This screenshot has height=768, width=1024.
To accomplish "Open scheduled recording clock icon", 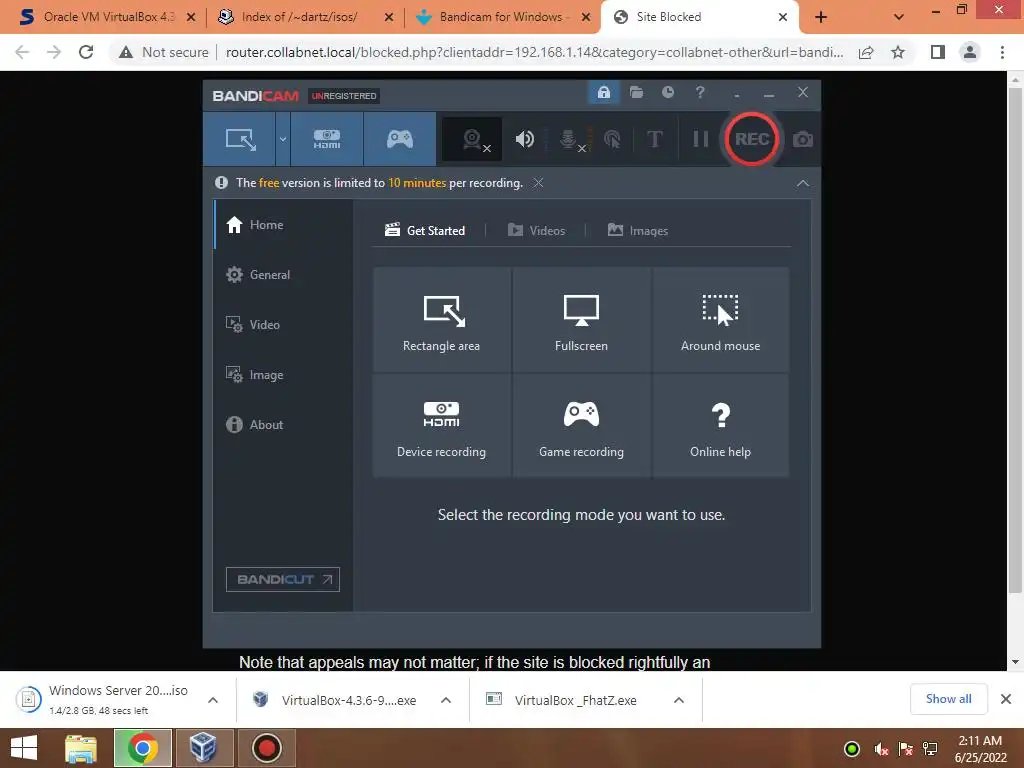I will pos(667,93).
